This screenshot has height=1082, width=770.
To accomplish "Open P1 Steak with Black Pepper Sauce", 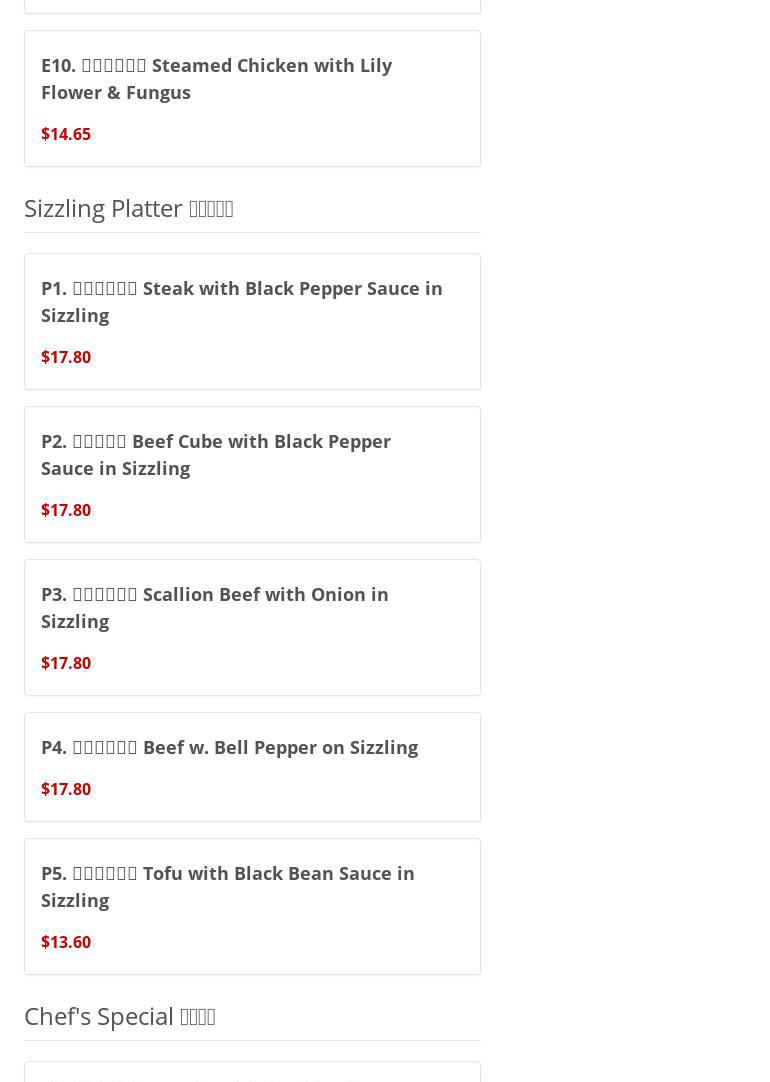I will tap(241, 301).
